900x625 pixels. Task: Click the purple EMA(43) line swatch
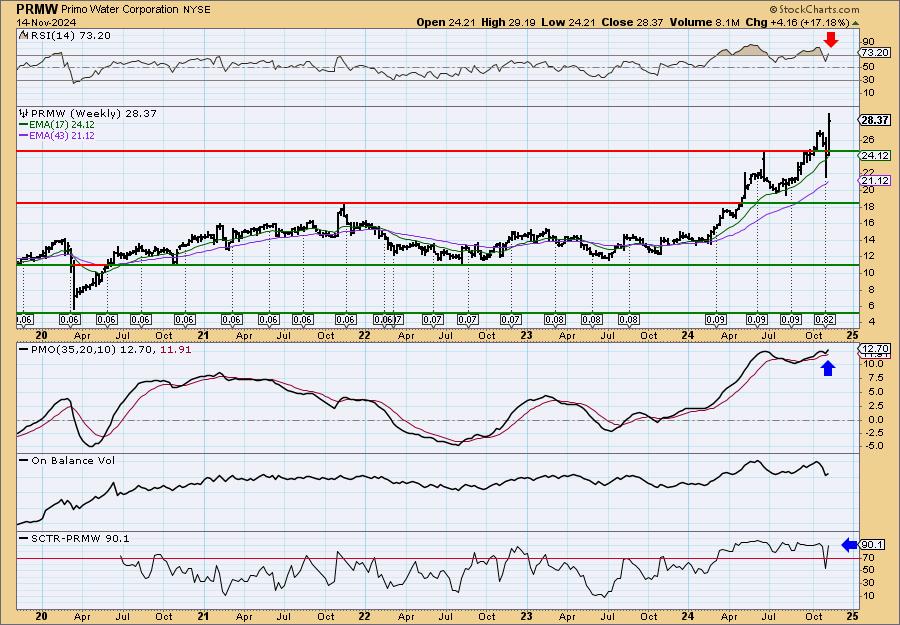click(23, 136)
